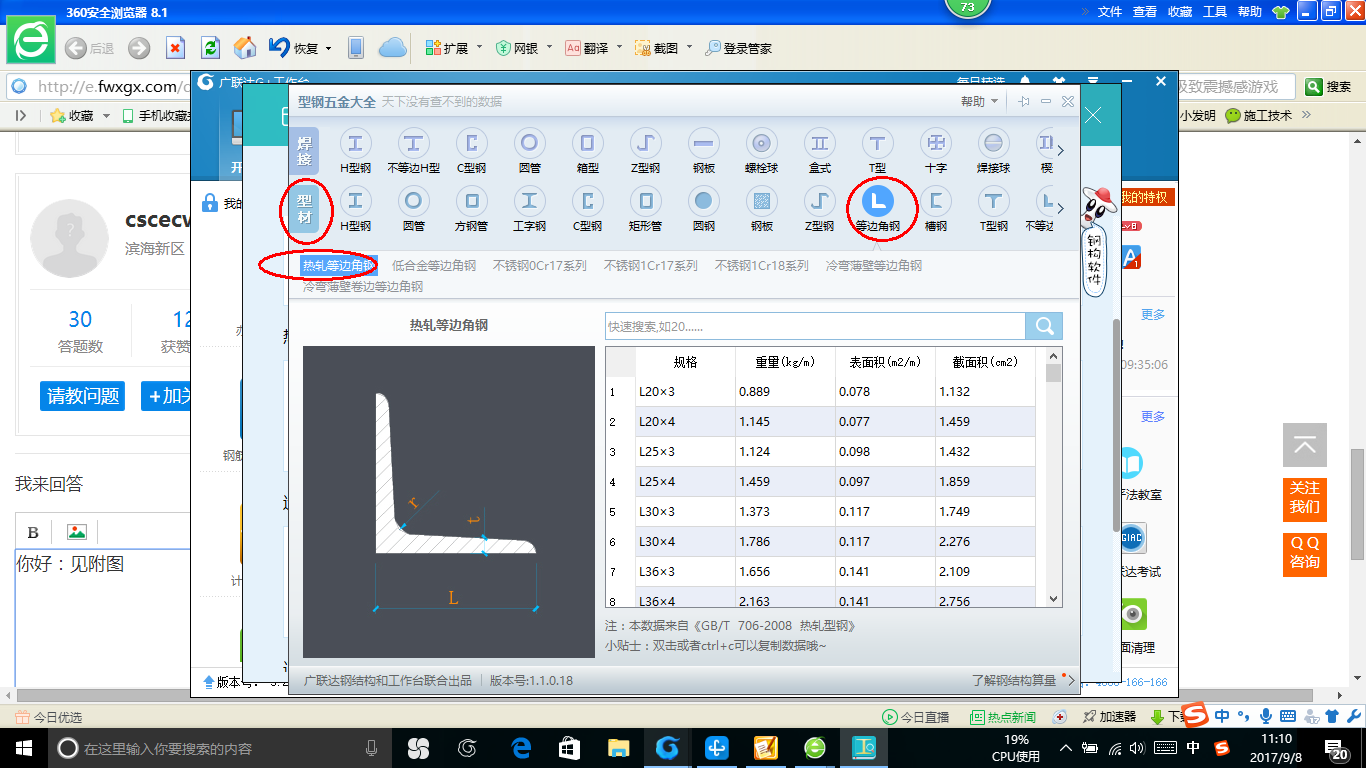Select the L25×4 row in the table
1366x768 pixels.
click(835, 482)
